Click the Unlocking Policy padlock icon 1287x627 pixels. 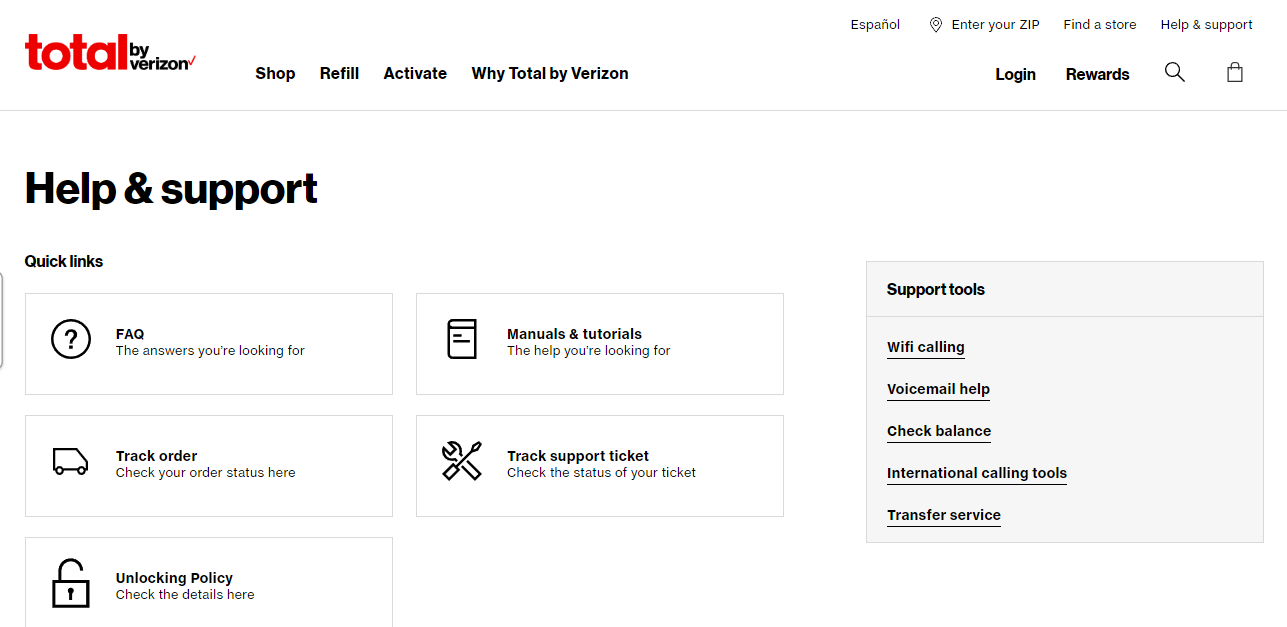tap(70, 584)
